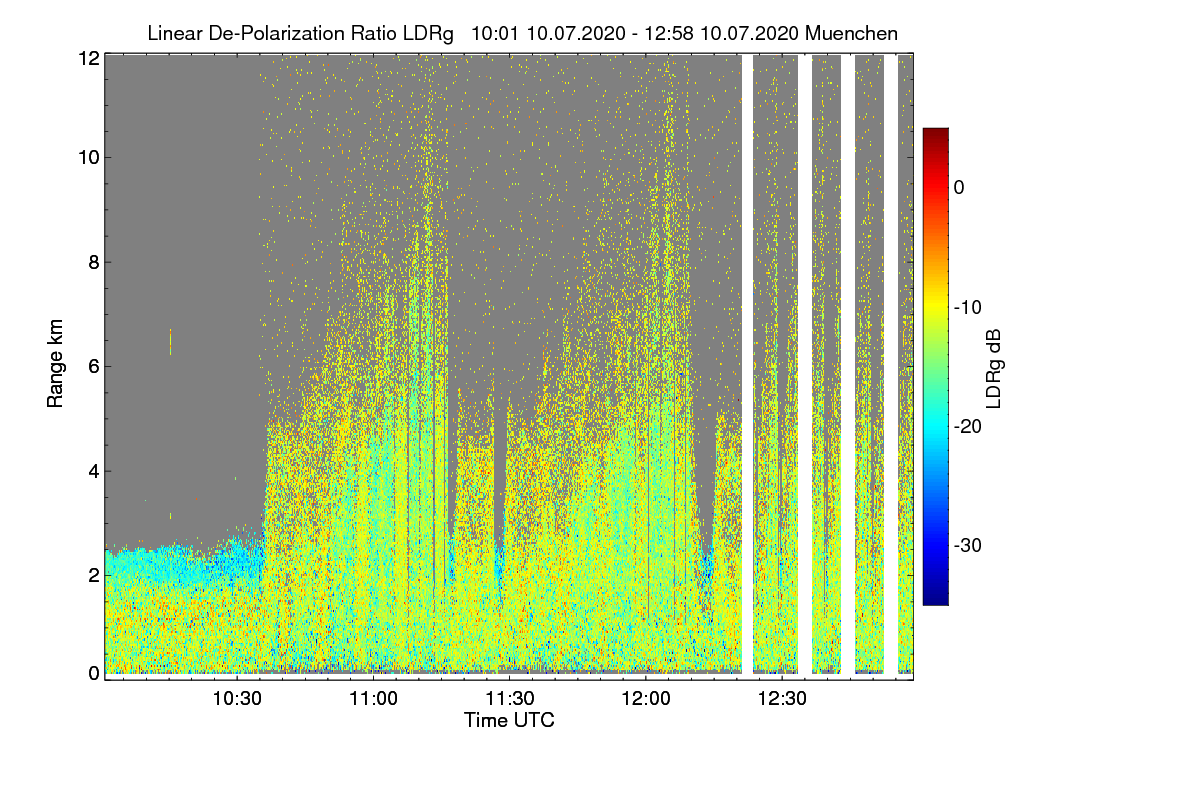1200x800 pixels.
Task: Click the station name 'Muenchen' in title
Action: point(851,33)
